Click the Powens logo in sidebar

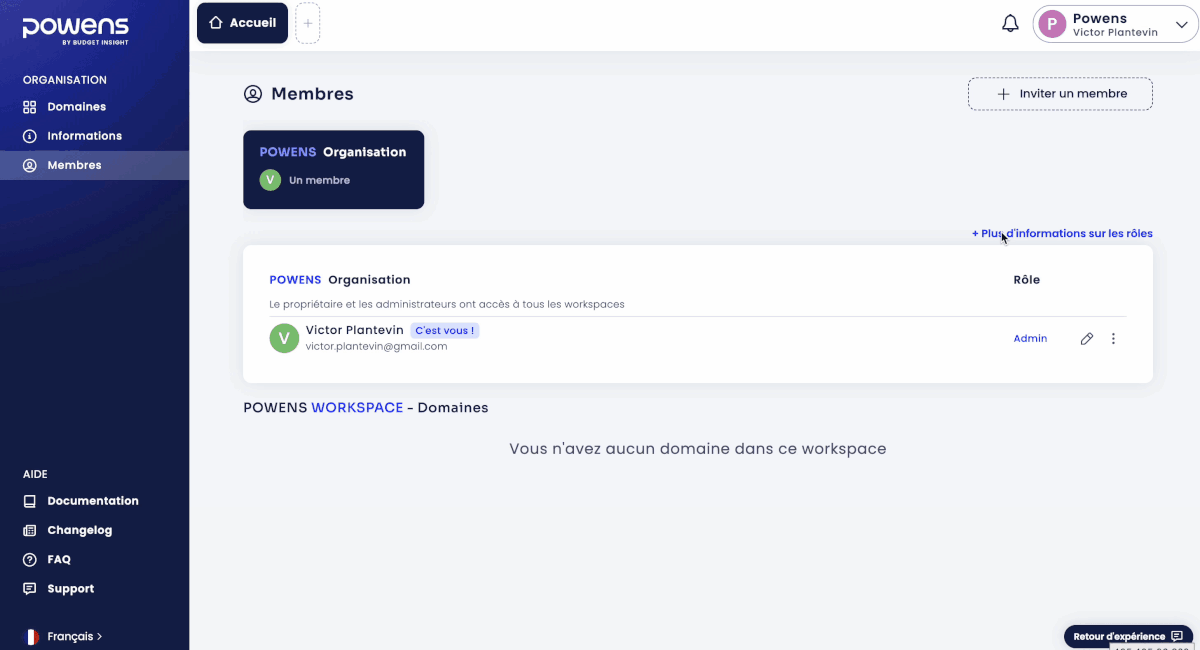(x=75, y=30)
